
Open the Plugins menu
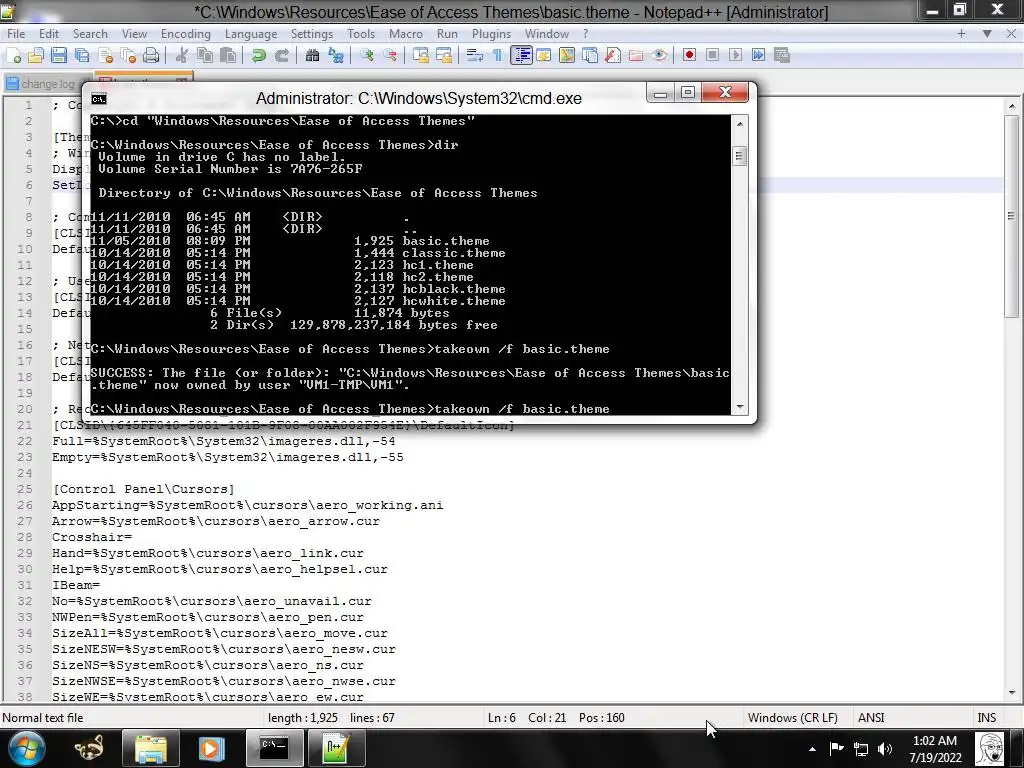[491, 34]
